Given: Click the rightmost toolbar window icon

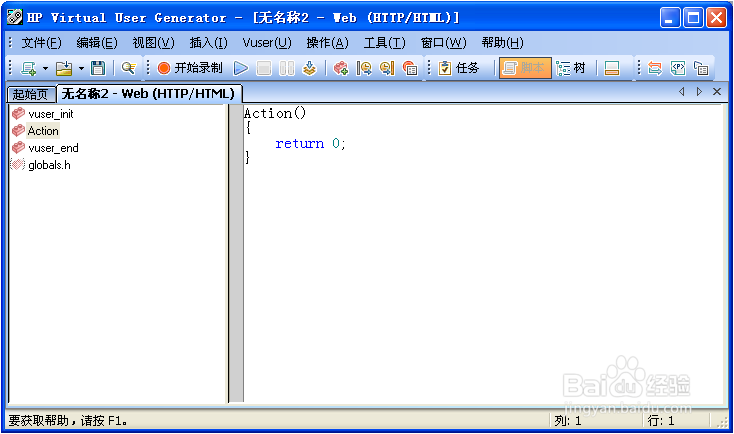Looking at the screenshot, I should [701, 68].
